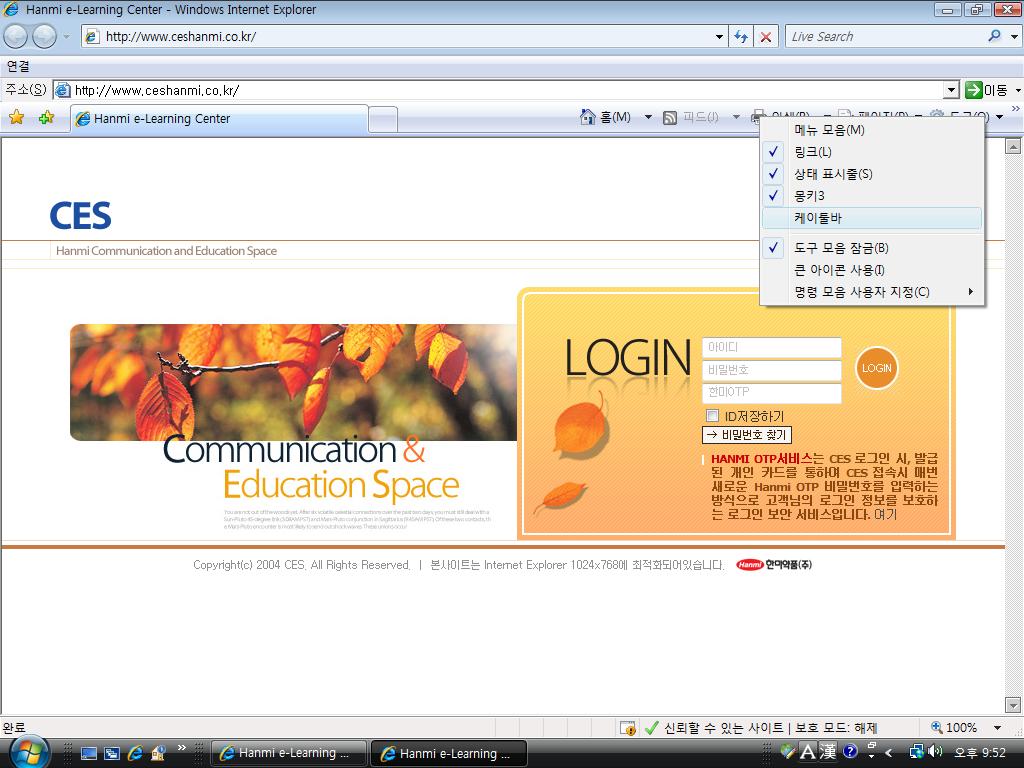This screenshot has height=768, width=1024.
Task: Click the network tray icon
Action: click(x=916, y=752)
